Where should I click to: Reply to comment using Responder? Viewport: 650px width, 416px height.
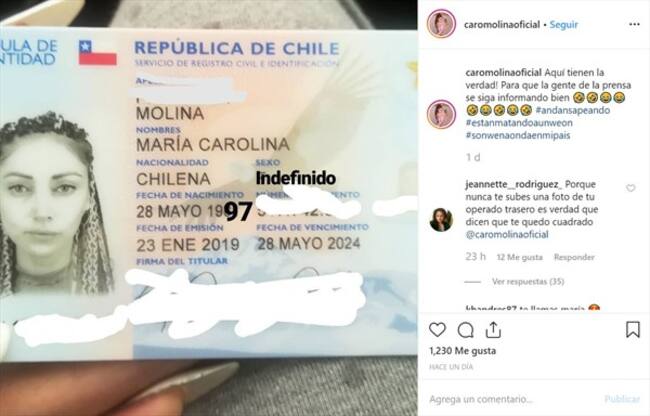coord(574,257)
